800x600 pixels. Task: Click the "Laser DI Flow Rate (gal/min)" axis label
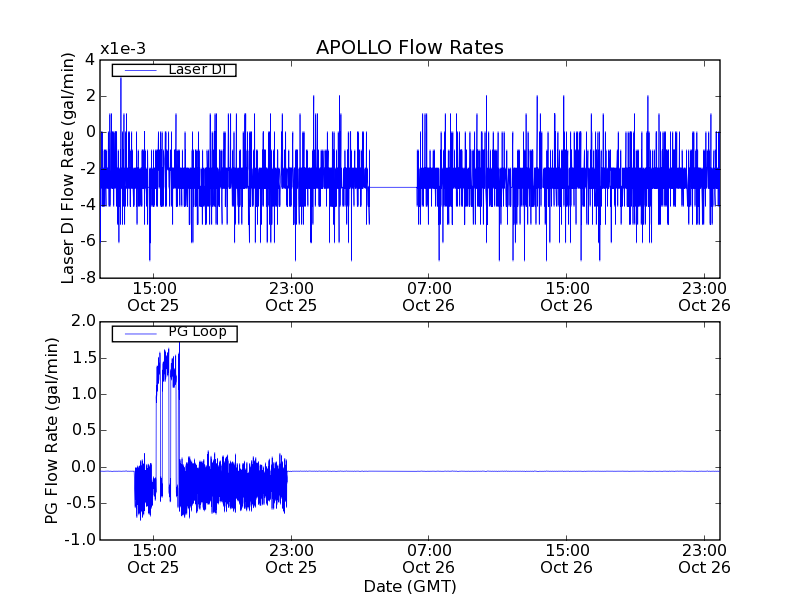click(68, 168)
